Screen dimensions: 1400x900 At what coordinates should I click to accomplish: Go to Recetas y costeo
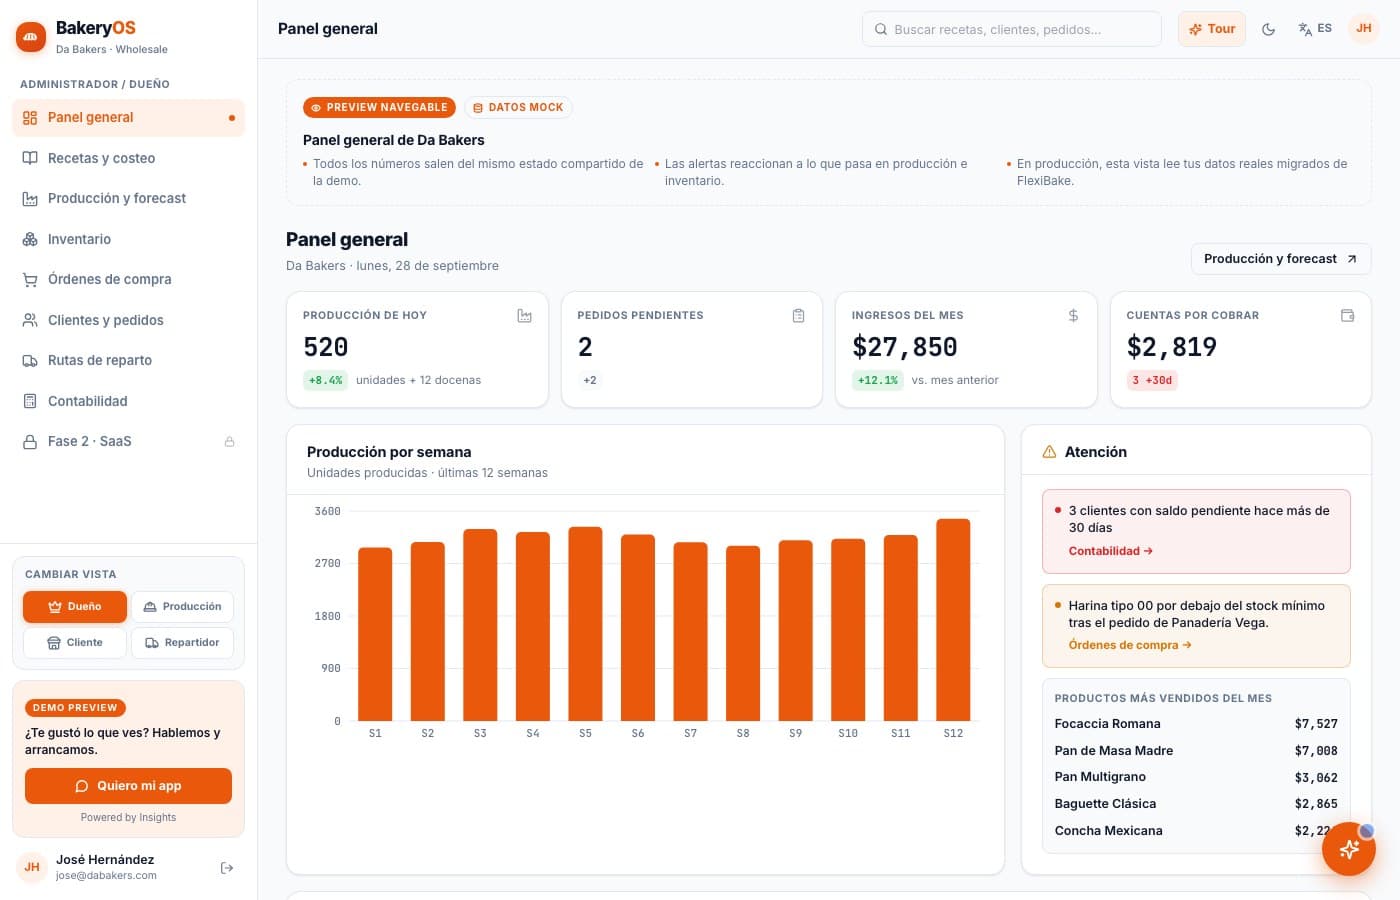coord(128,158)
